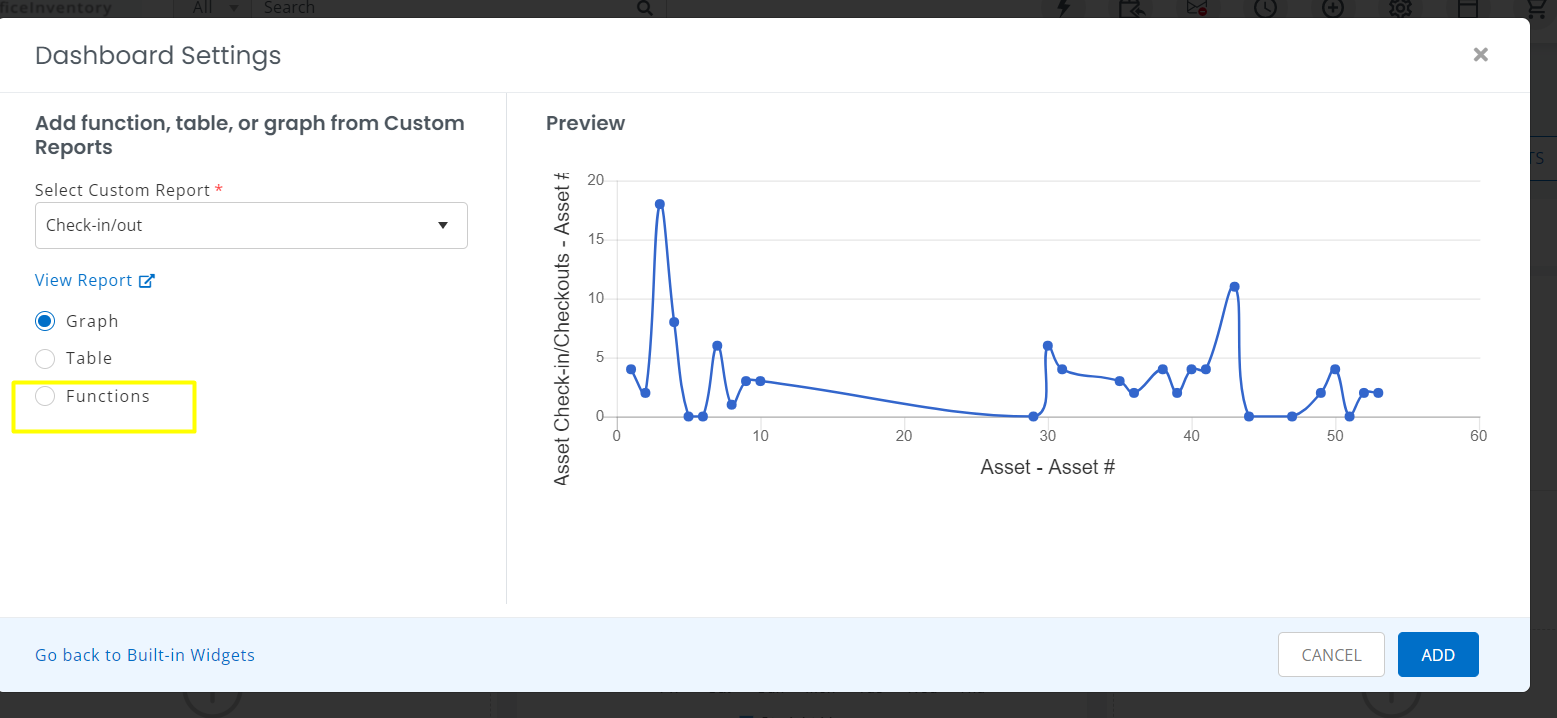This screenshot has width=1557, height=718.
Task: Click the 'Asset - Asset #' axis label
Action: point(1047,467)
